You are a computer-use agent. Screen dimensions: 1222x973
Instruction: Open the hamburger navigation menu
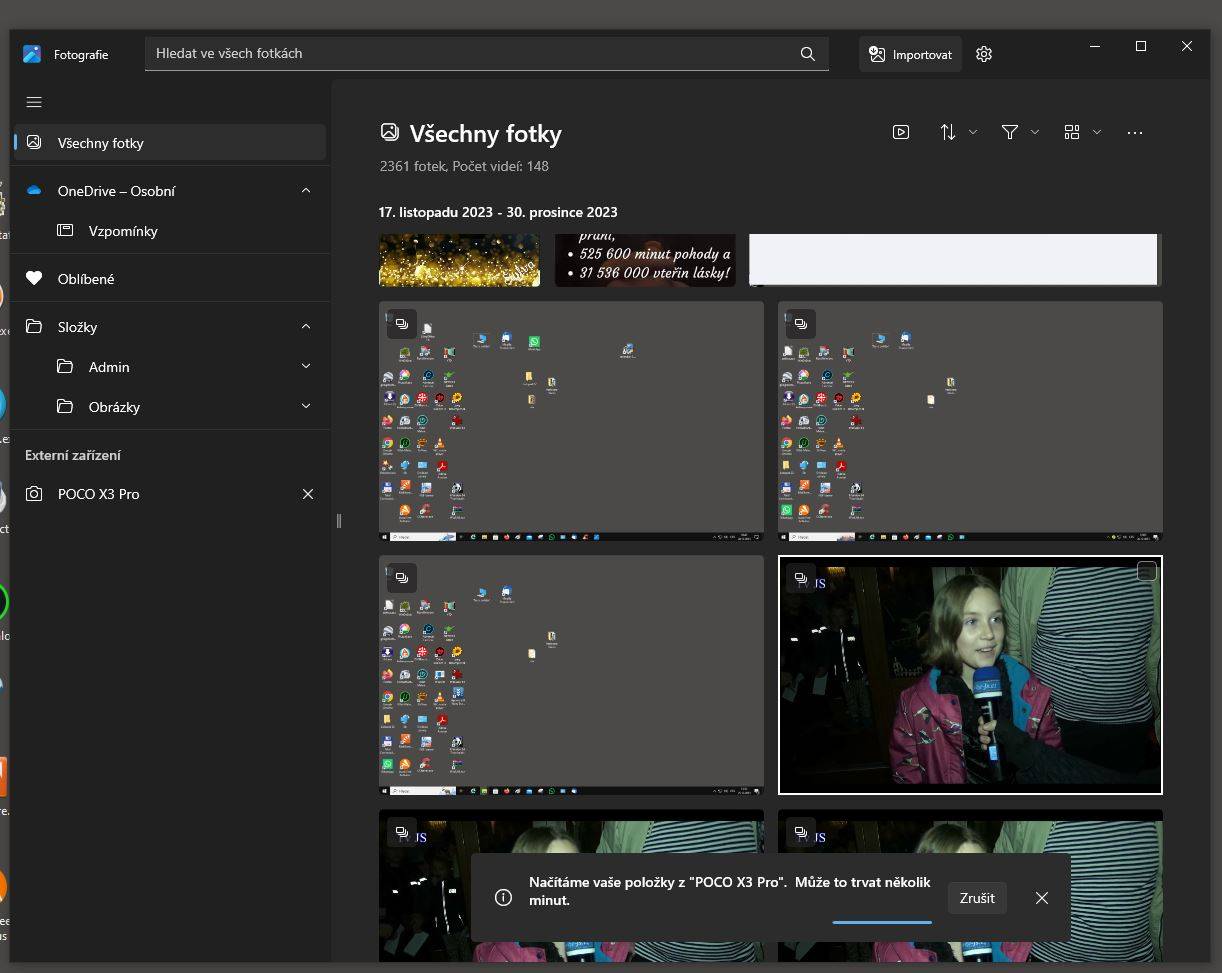tap(34, 102)
